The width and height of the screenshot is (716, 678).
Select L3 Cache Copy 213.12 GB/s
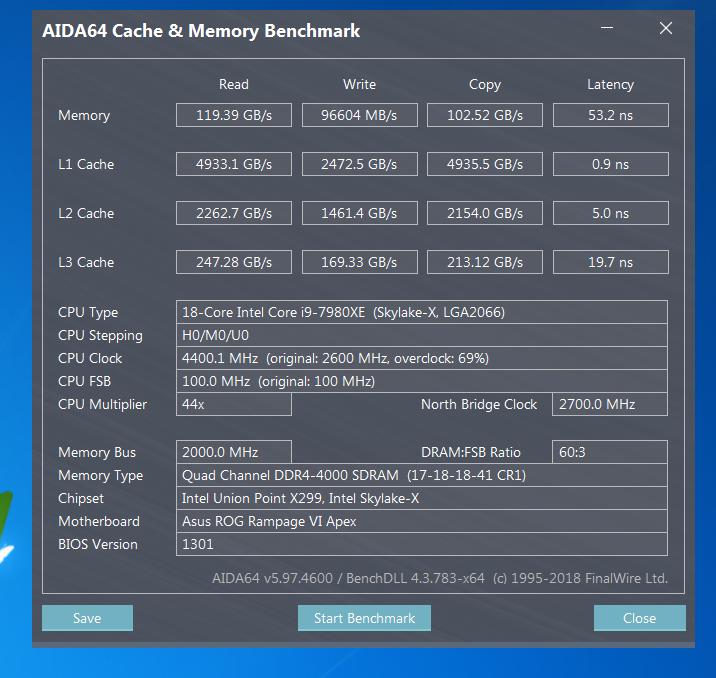(485, 262)
